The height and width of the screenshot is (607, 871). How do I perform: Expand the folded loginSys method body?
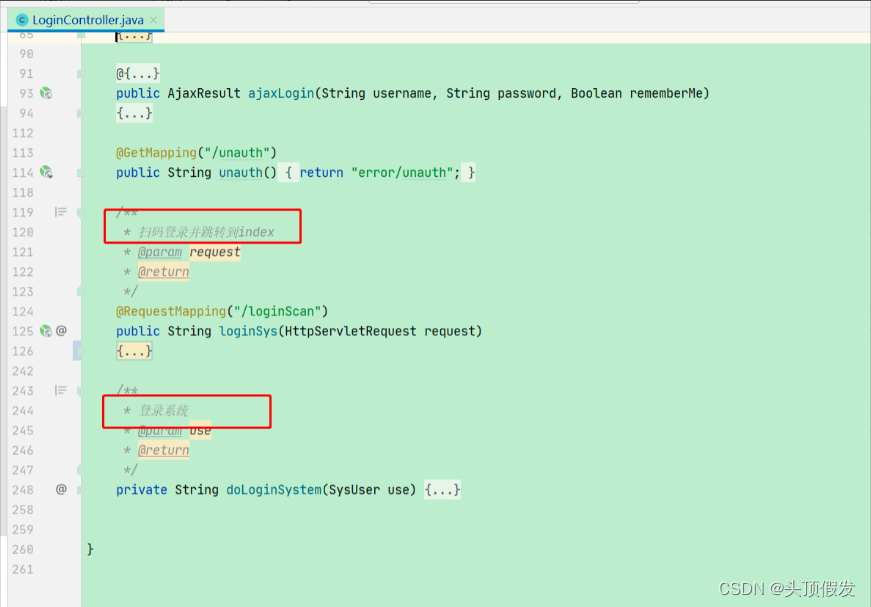pos(134,350)
